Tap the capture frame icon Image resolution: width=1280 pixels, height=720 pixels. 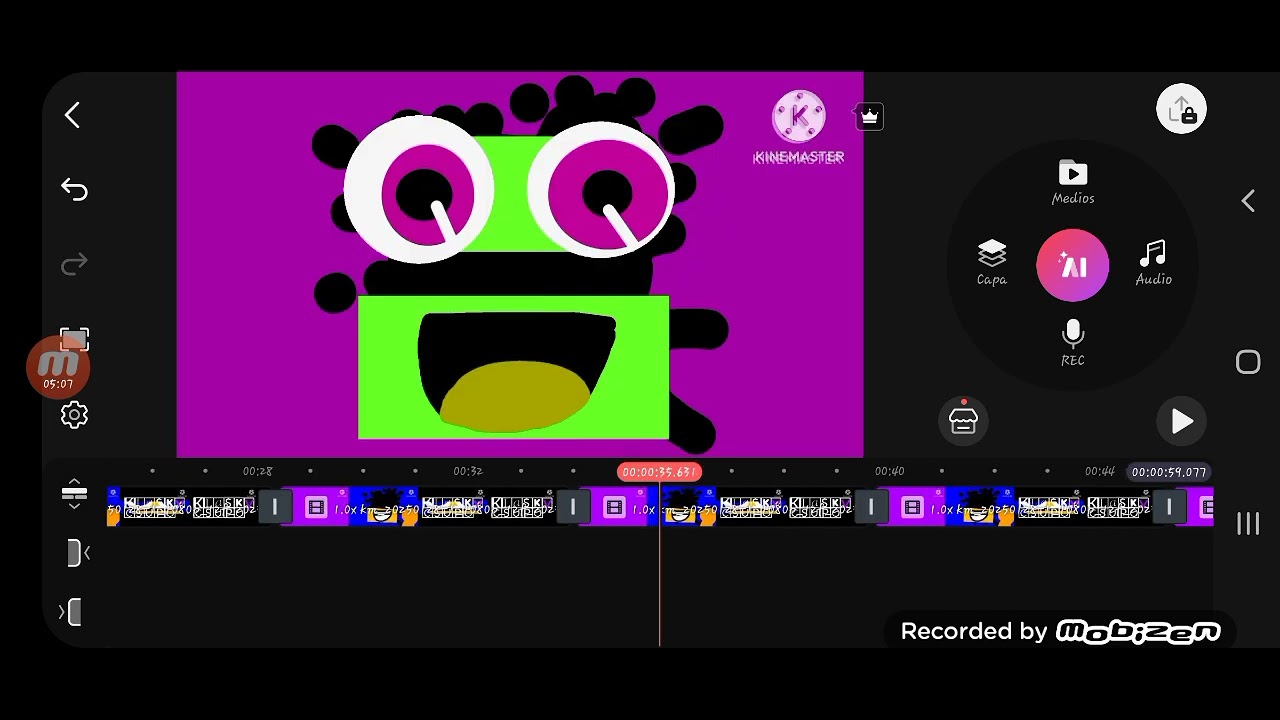point(75,340)
